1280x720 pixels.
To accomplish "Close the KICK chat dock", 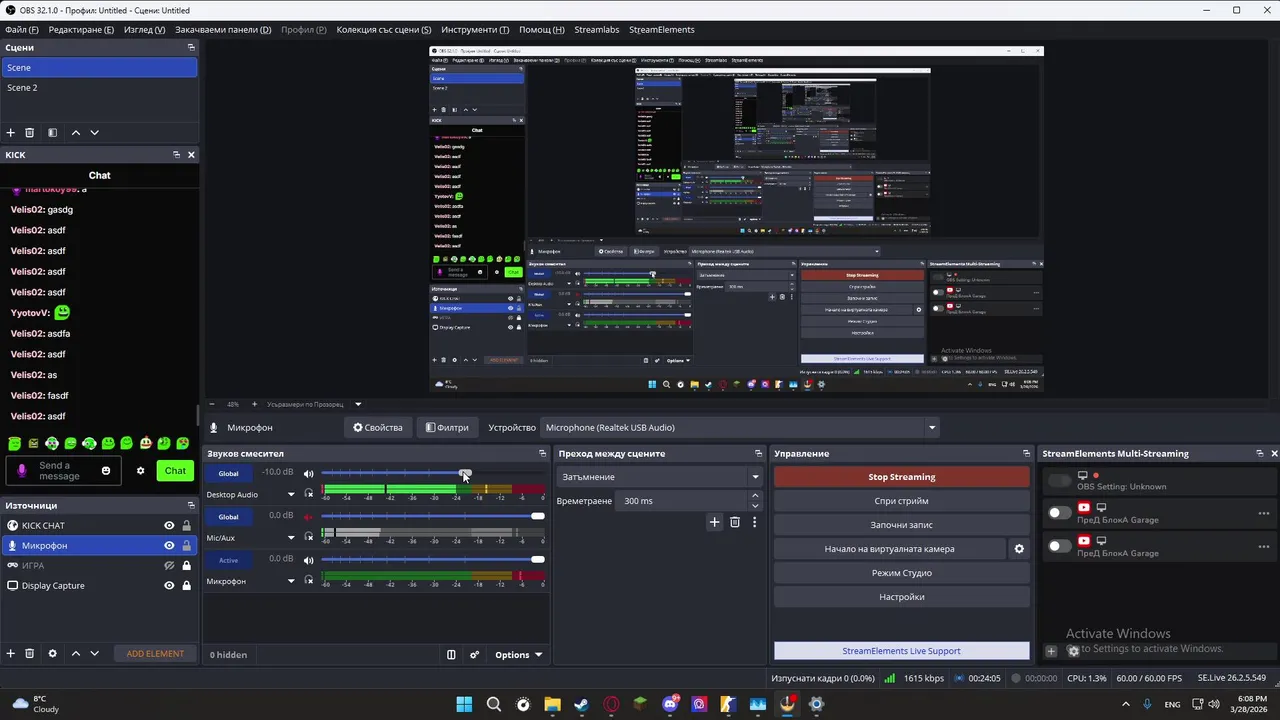I will 191,155.
